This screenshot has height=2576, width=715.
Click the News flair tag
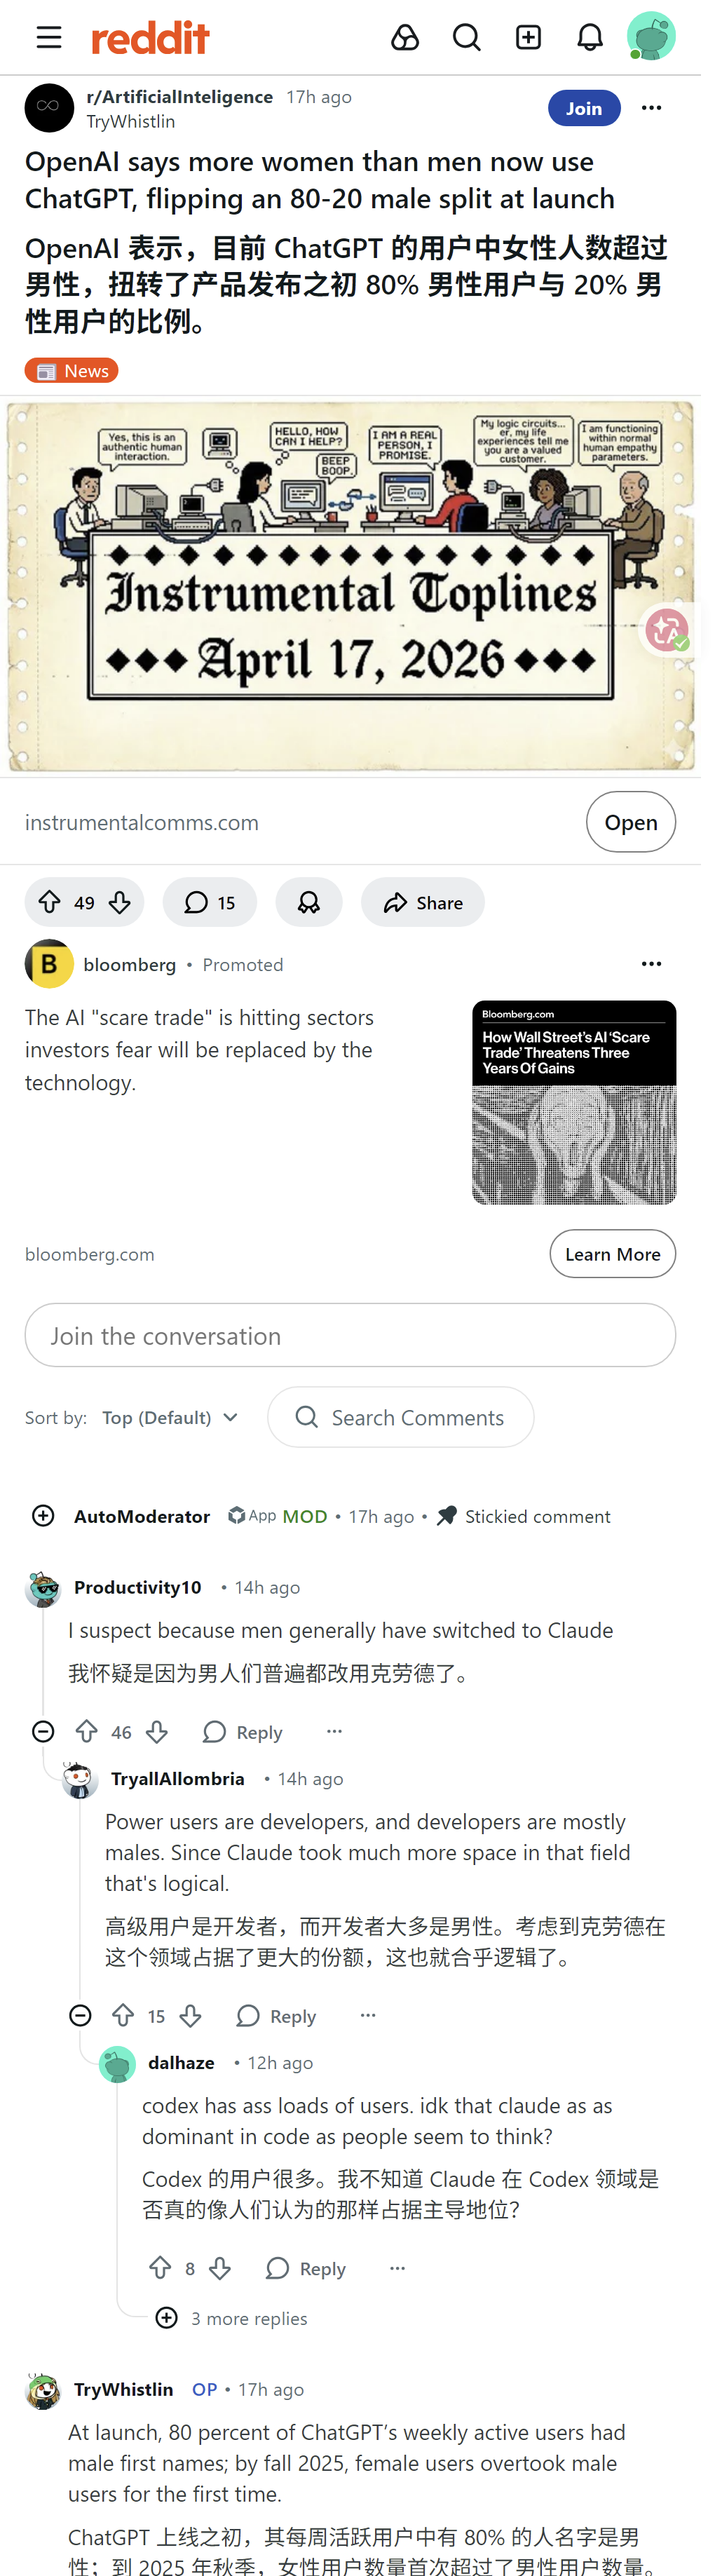pos(72,371)
